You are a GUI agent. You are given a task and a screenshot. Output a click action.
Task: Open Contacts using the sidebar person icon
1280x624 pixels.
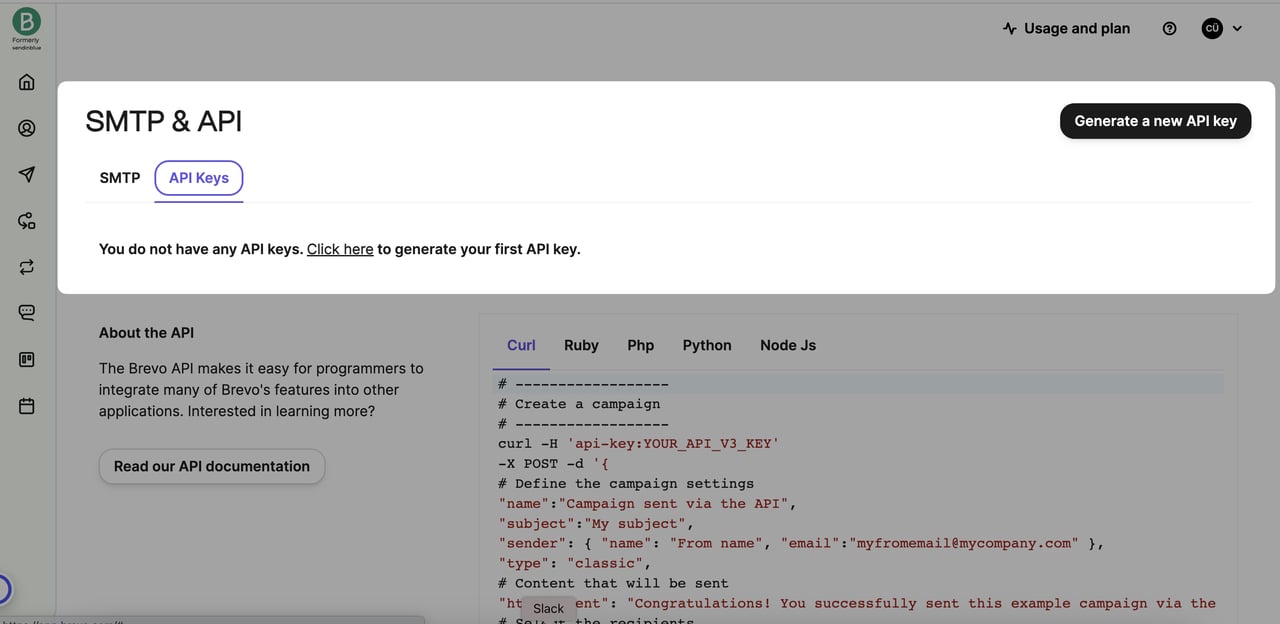[26, 128]
